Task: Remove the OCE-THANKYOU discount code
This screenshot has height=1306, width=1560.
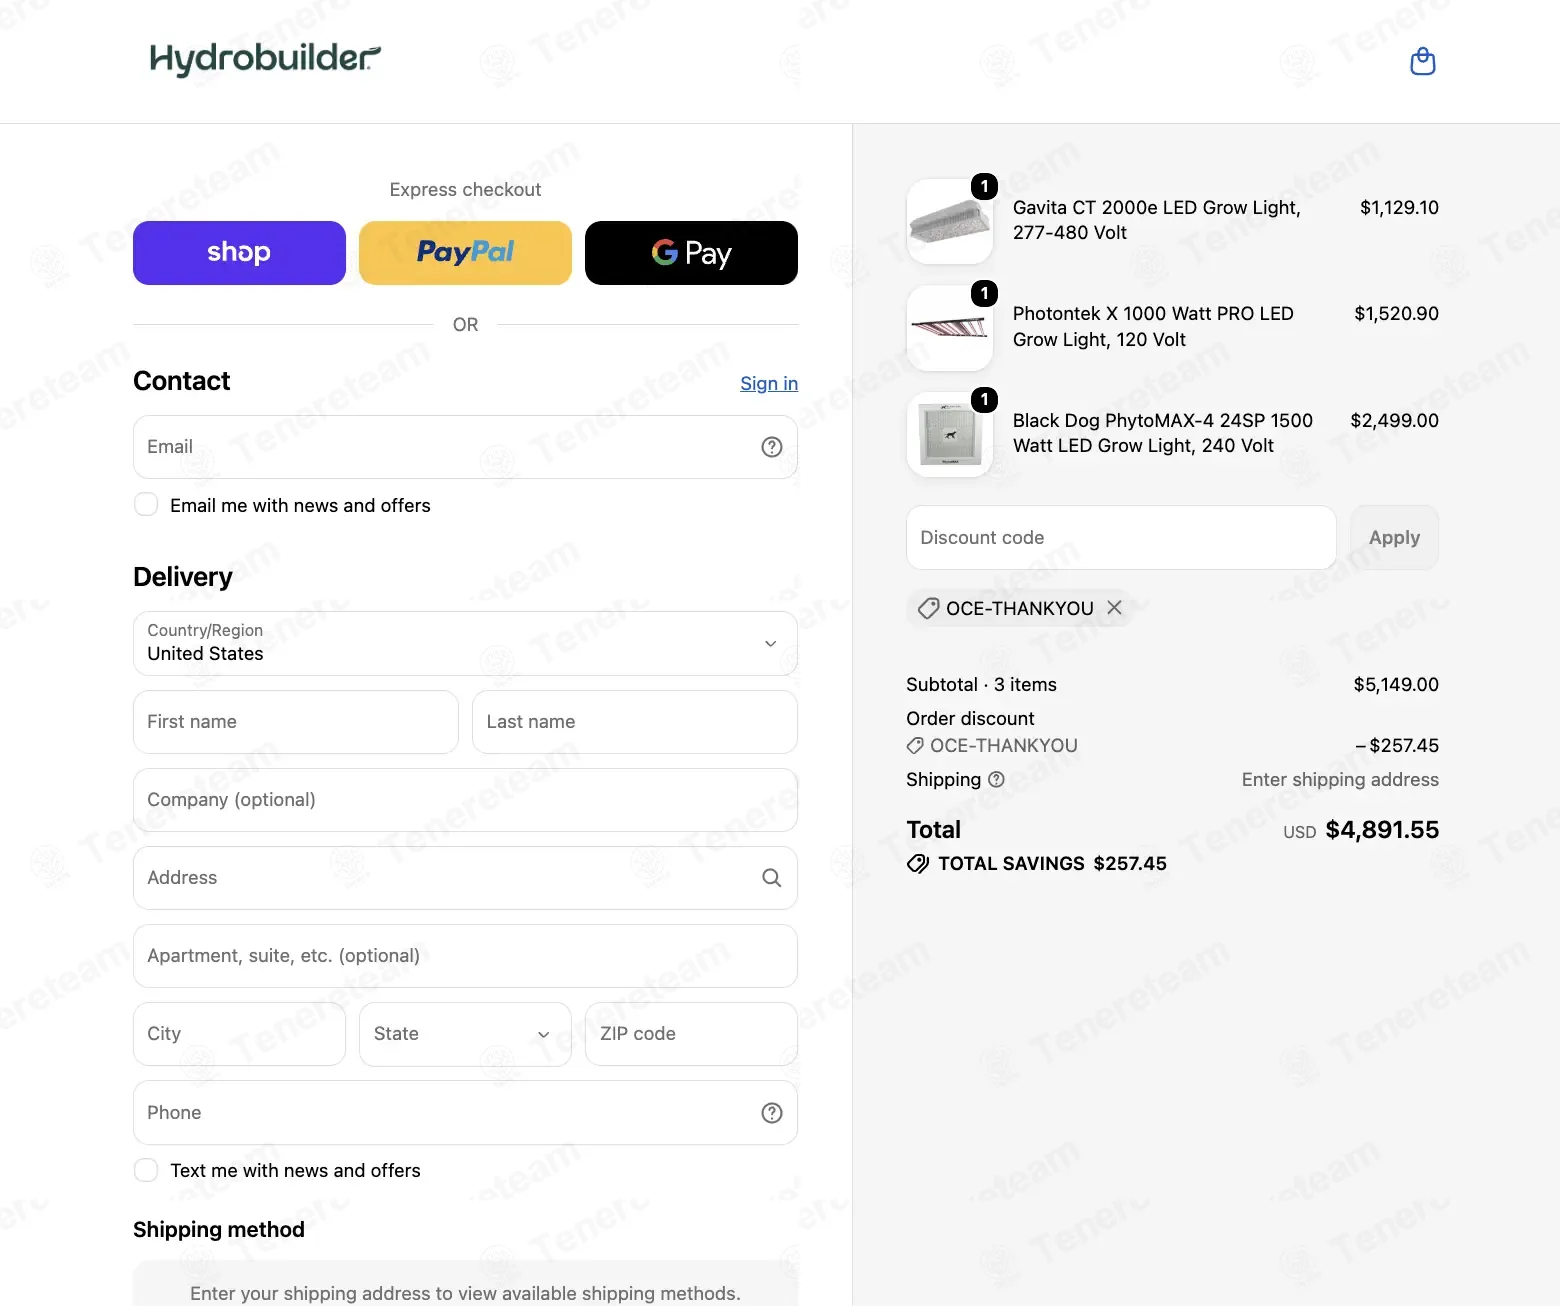Action: (1114, 608)
